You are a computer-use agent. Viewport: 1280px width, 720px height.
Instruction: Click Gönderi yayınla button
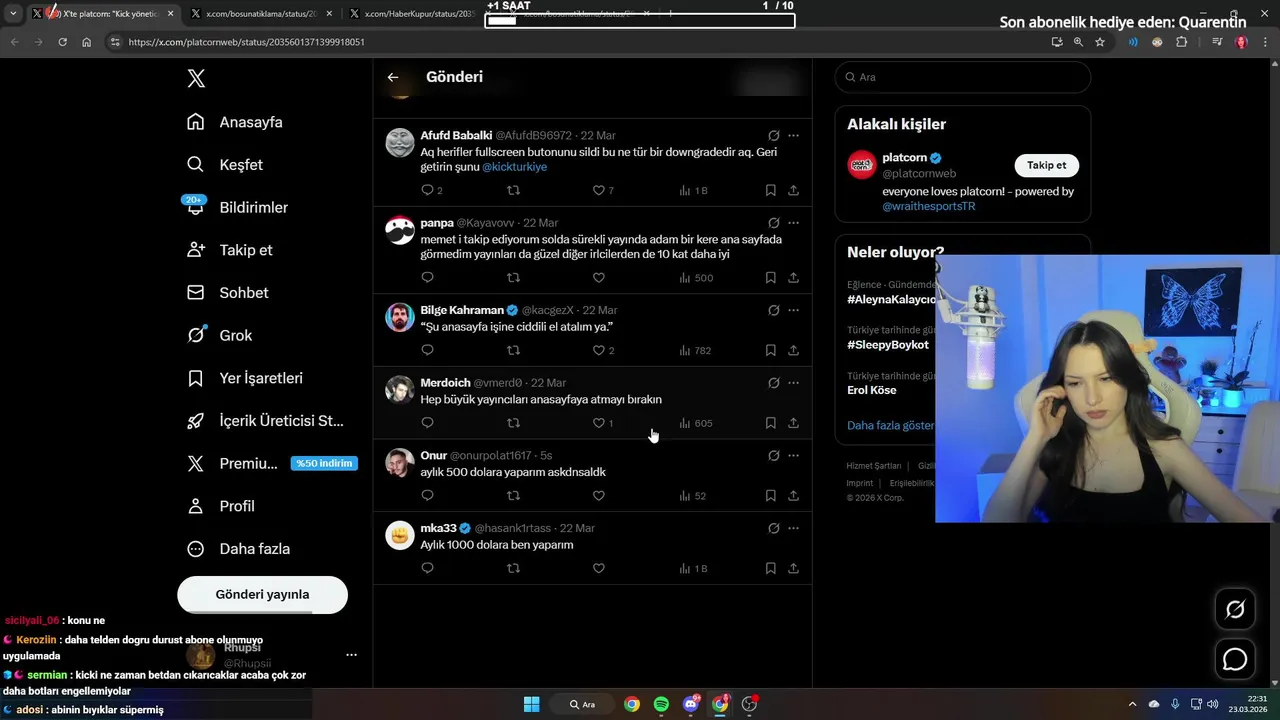262,594
